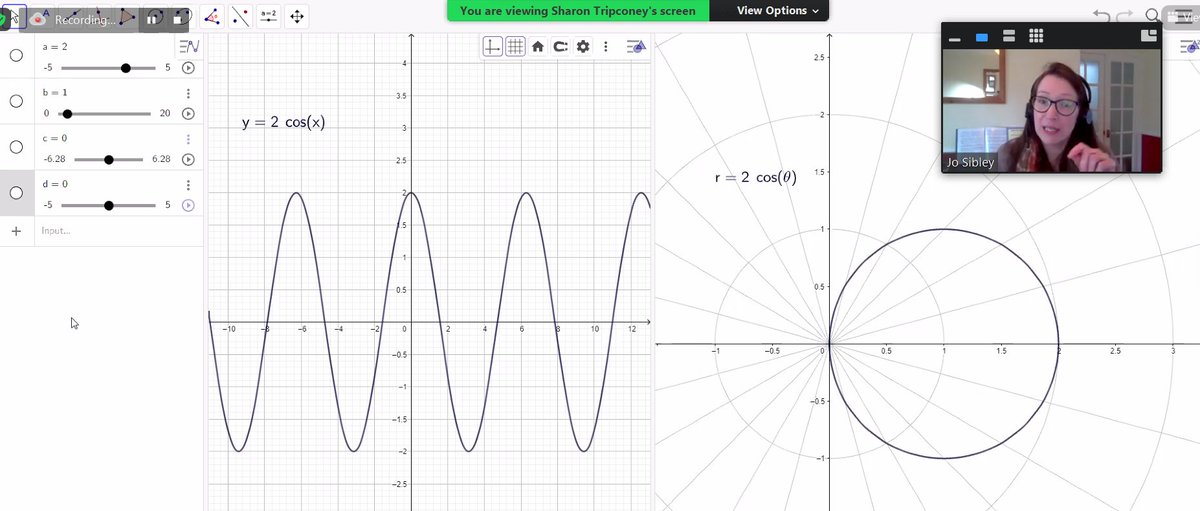Click slider c handle
This screenshot has height=511, width=1200.
tap(109, 159)
